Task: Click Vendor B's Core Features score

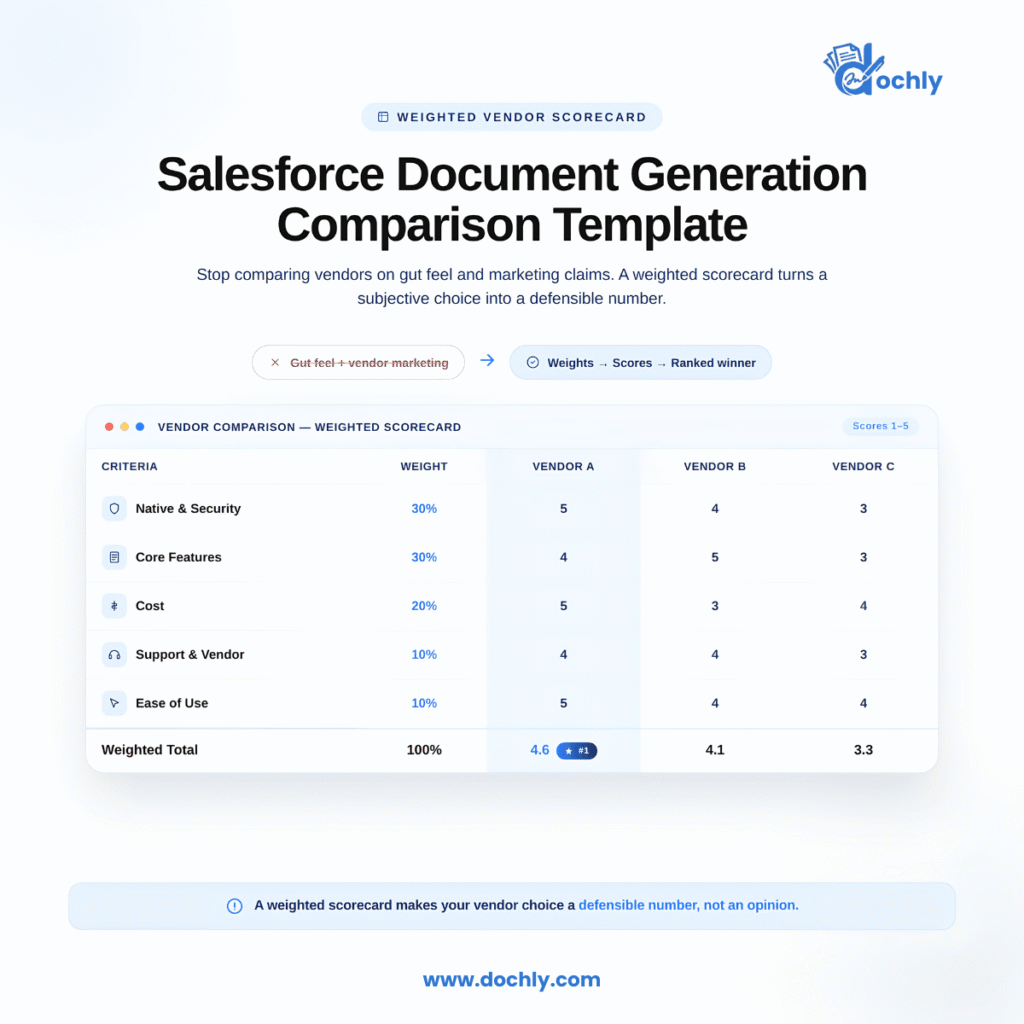Action: click(x=715, y=557)
